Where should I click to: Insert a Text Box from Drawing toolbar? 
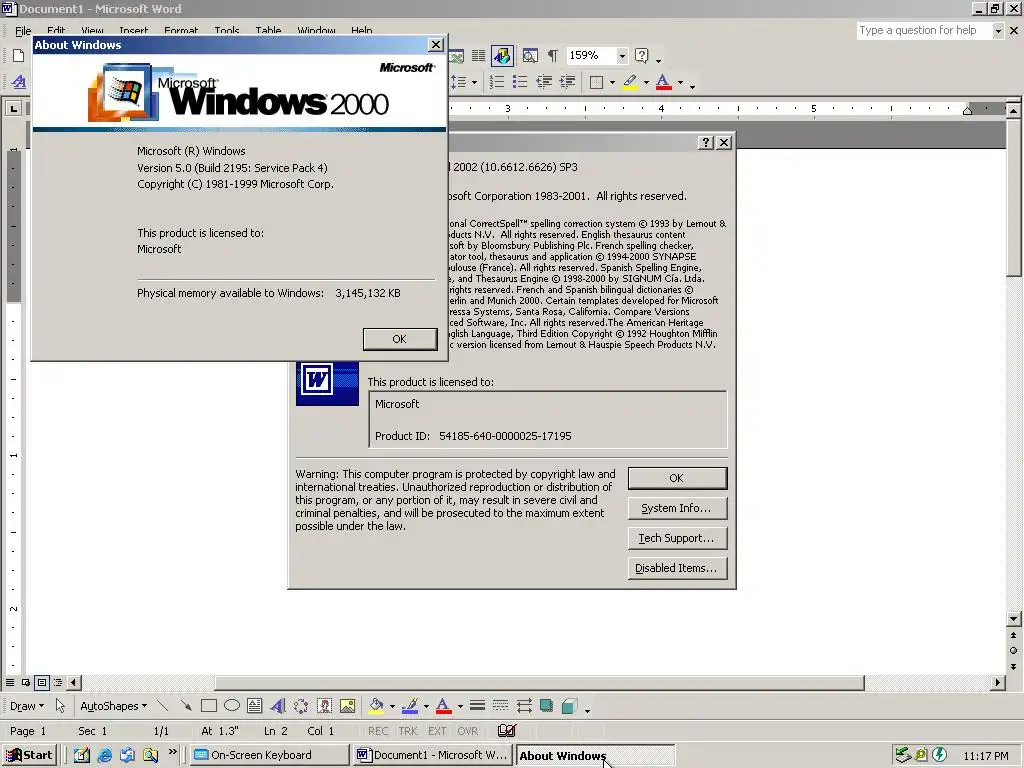[255, 706]
